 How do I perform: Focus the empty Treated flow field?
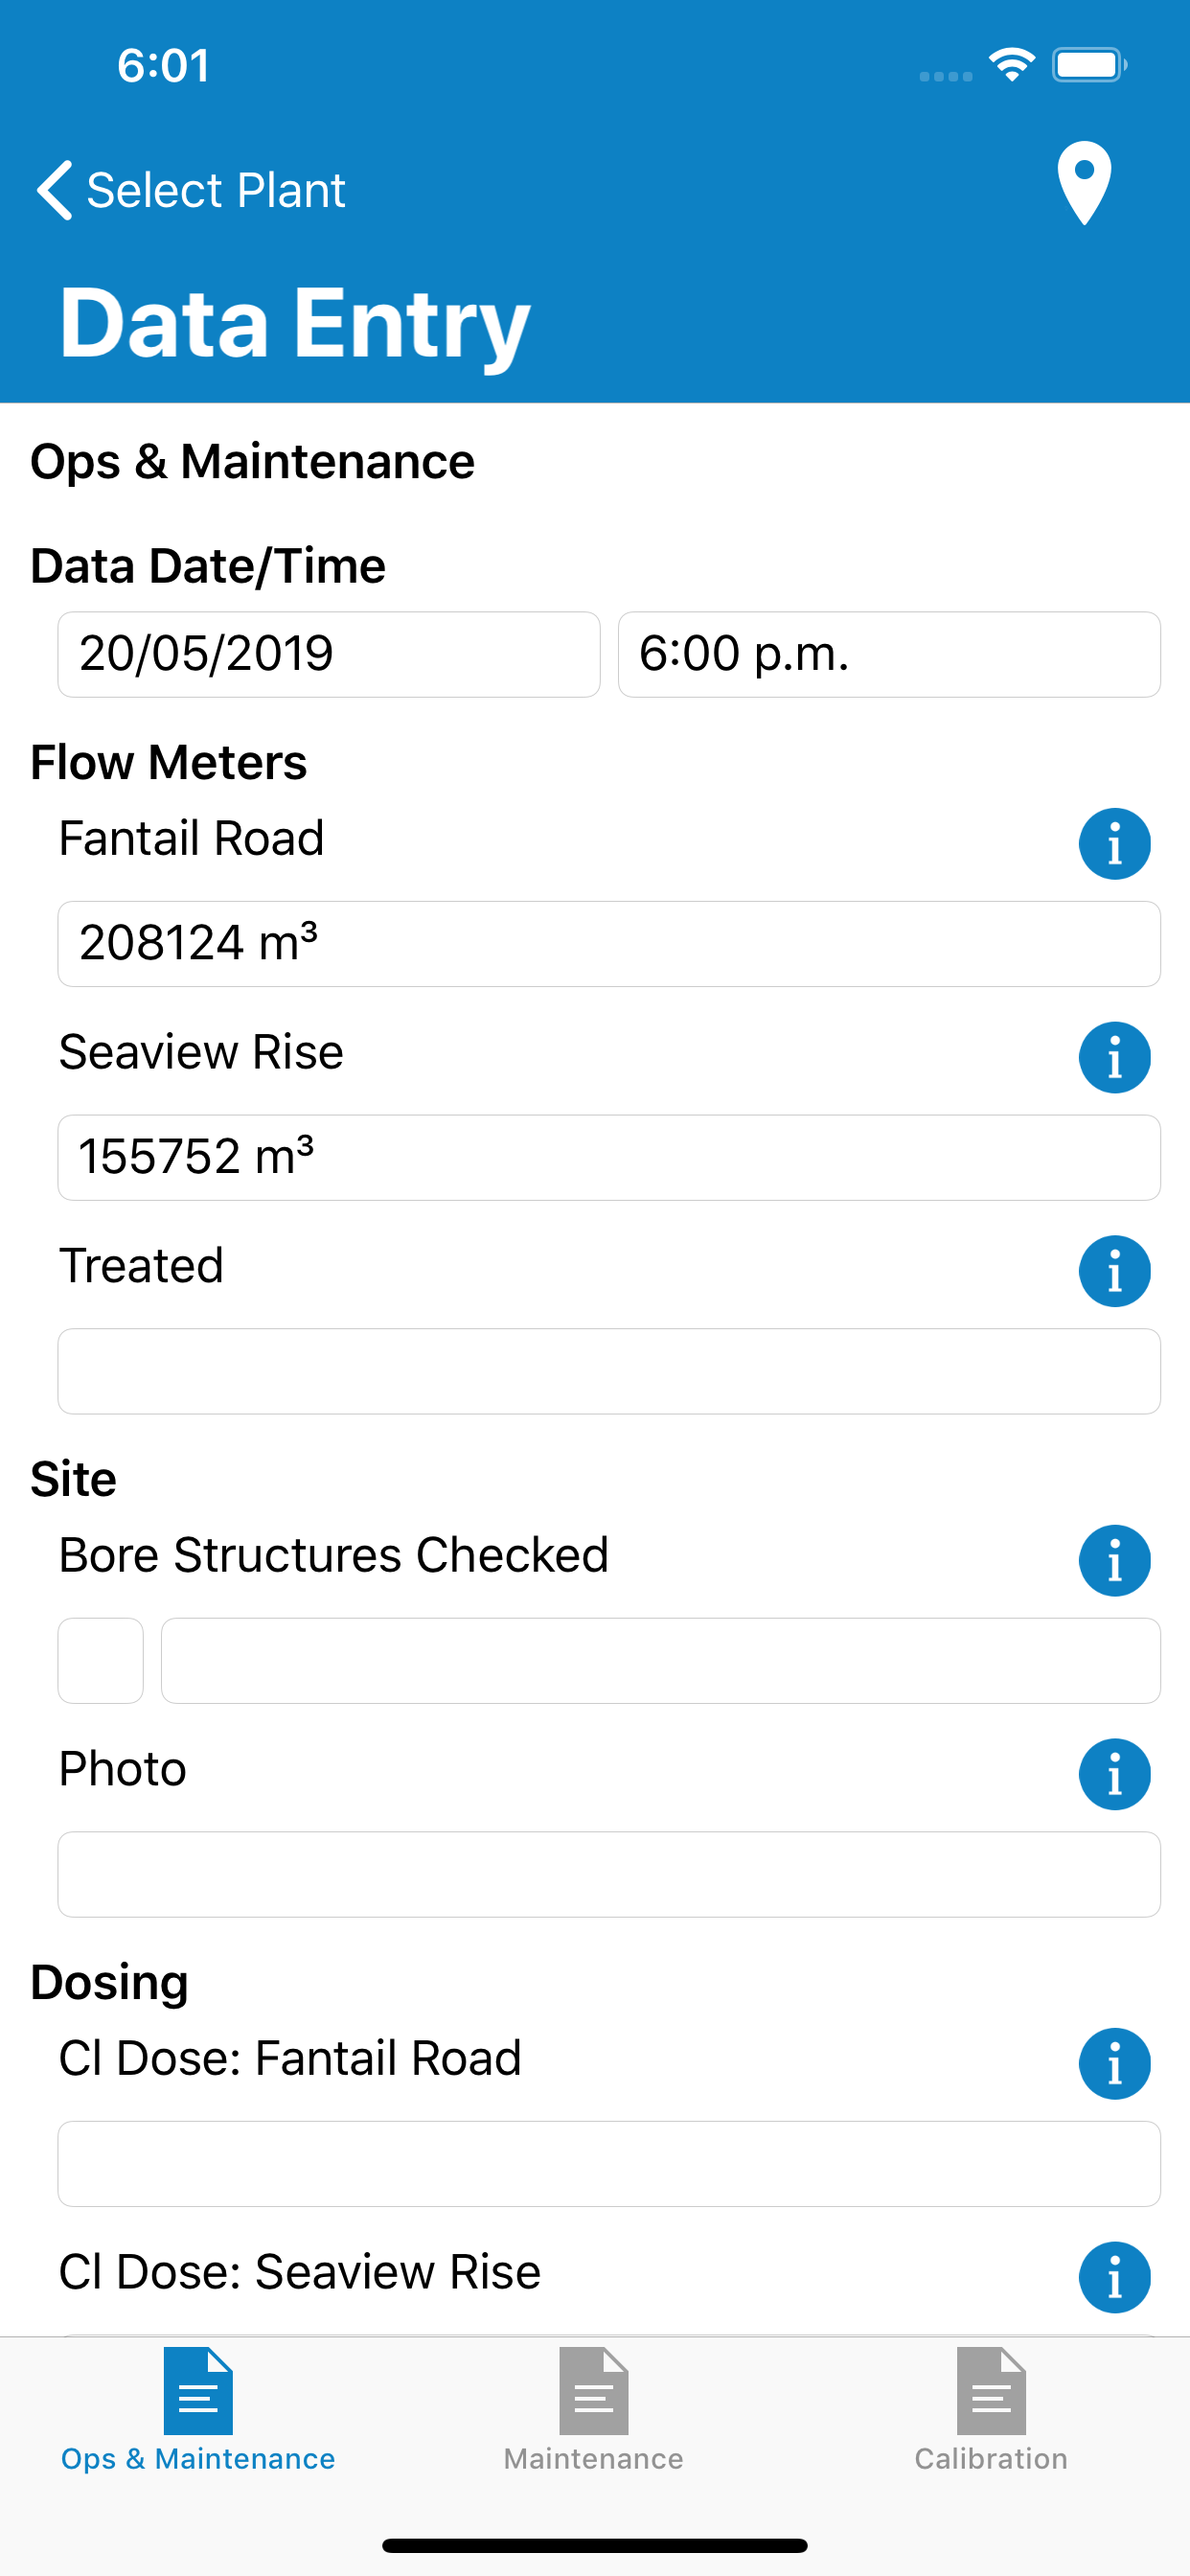pyautogui.click(x=609, y=1371)
